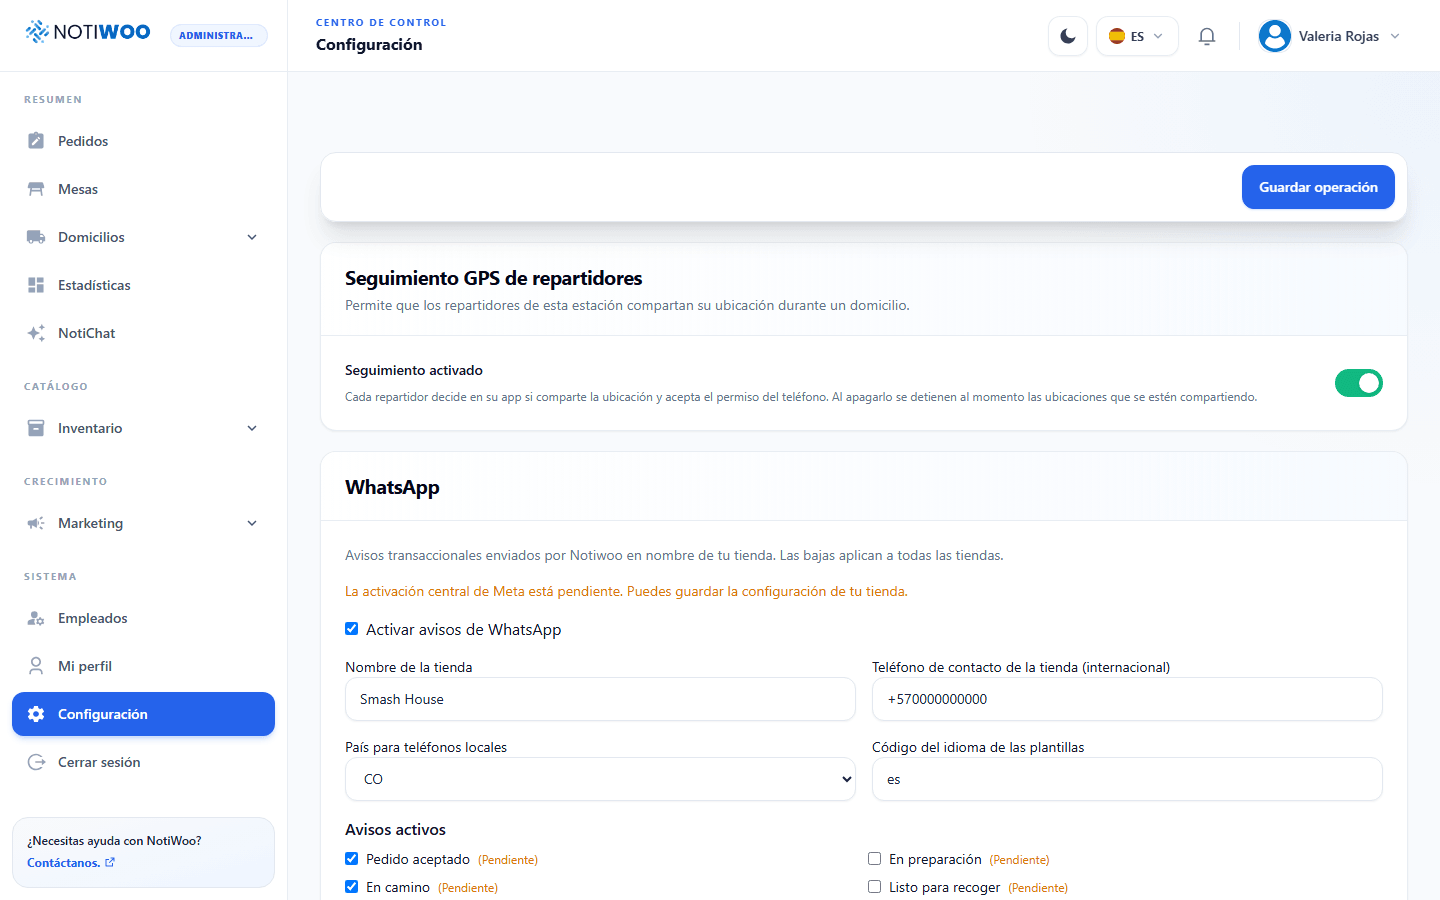Click the Cerrar sesión logout icon

(36, 762)
